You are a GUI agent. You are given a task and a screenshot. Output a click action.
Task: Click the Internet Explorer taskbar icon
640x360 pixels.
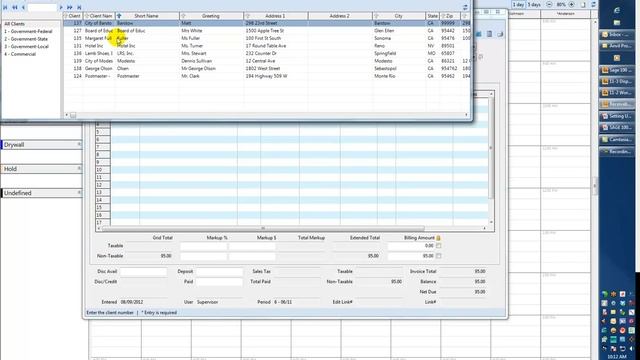(x=617, y=11)
